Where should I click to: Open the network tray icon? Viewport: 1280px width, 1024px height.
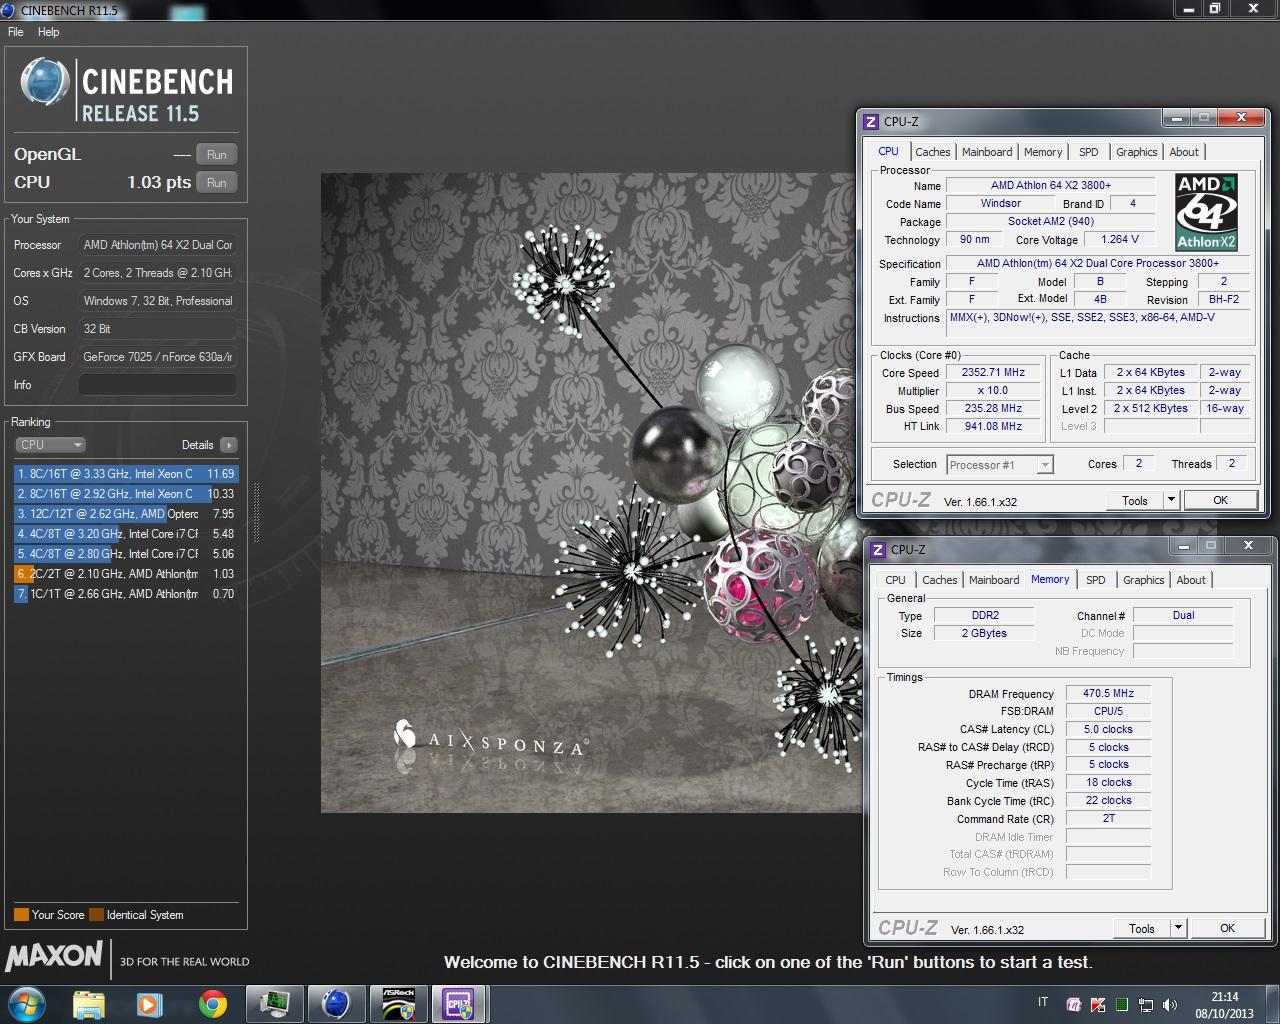pos(1146,1005)
